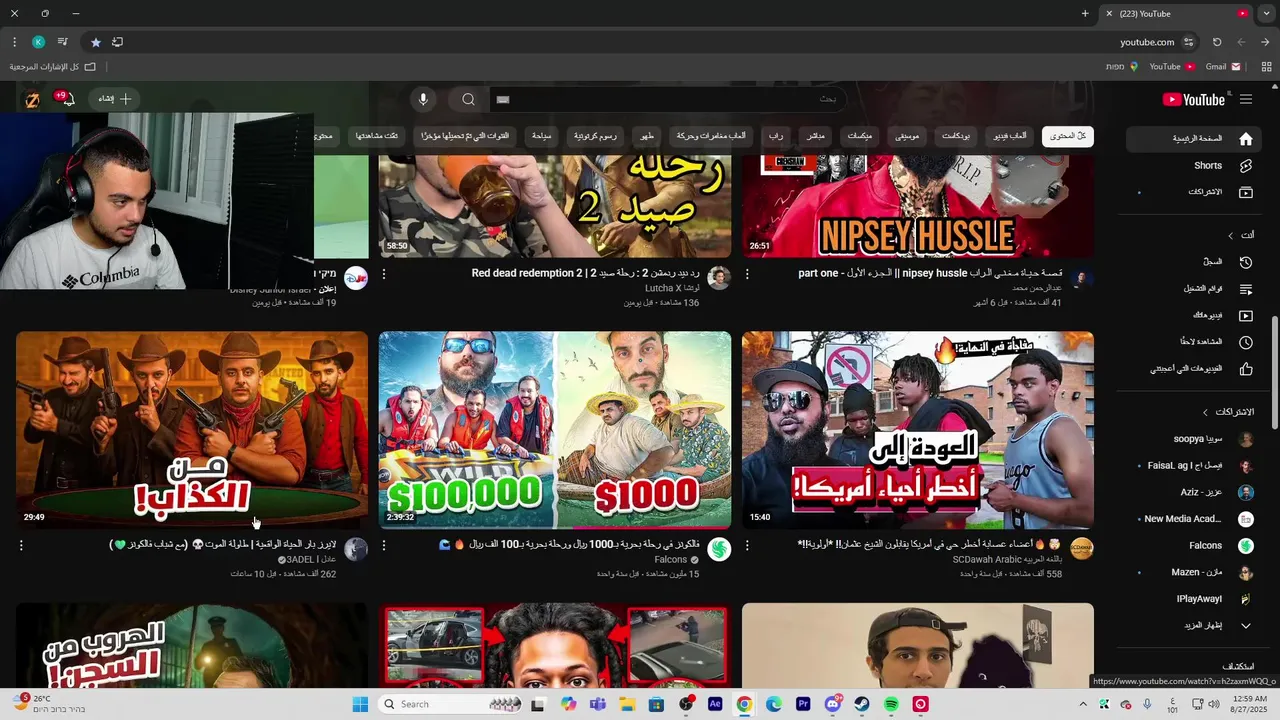Screen dimensions: 1280x720
Task: Expand the أنت you section chevron
Action: (1231, 235)
